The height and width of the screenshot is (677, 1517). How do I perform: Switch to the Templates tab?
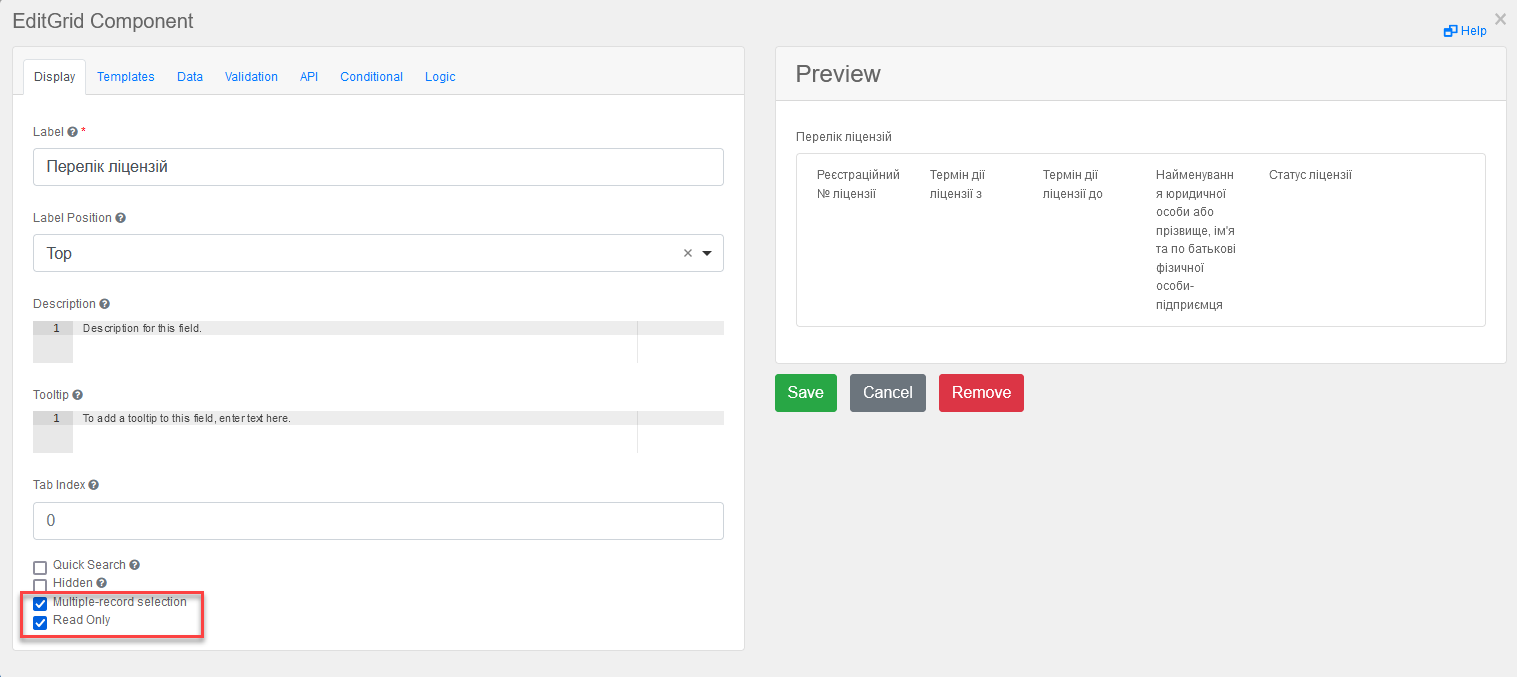126,77
